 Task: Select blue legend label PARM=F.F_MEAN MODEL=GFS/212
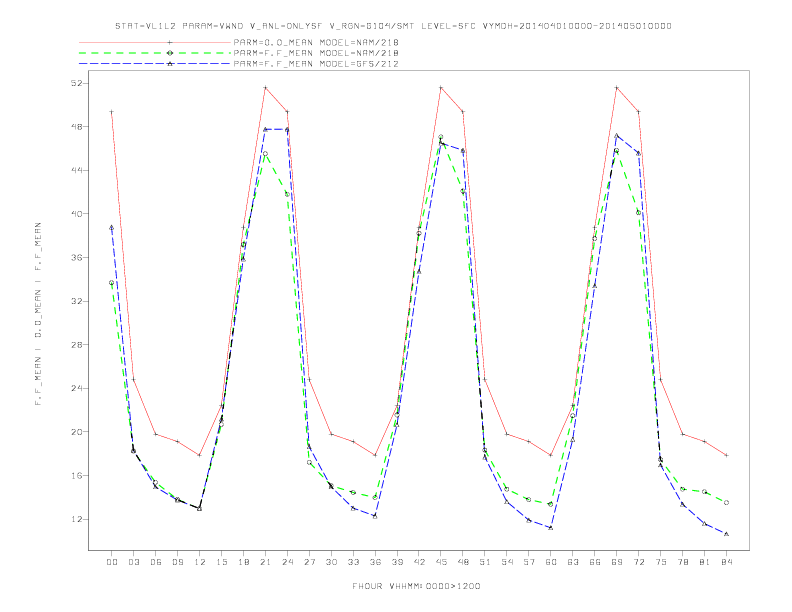tap(316, 64)
